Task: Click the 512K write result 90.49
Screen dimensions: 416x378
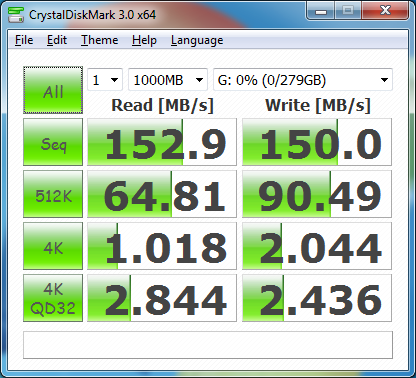Action: click(x=317, y=194)
